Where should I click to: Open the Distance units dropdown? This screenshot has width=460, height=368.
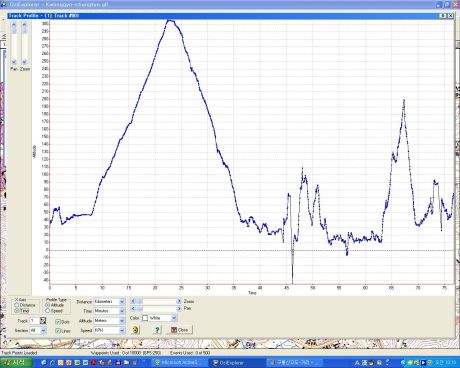[x=122, y=302]
